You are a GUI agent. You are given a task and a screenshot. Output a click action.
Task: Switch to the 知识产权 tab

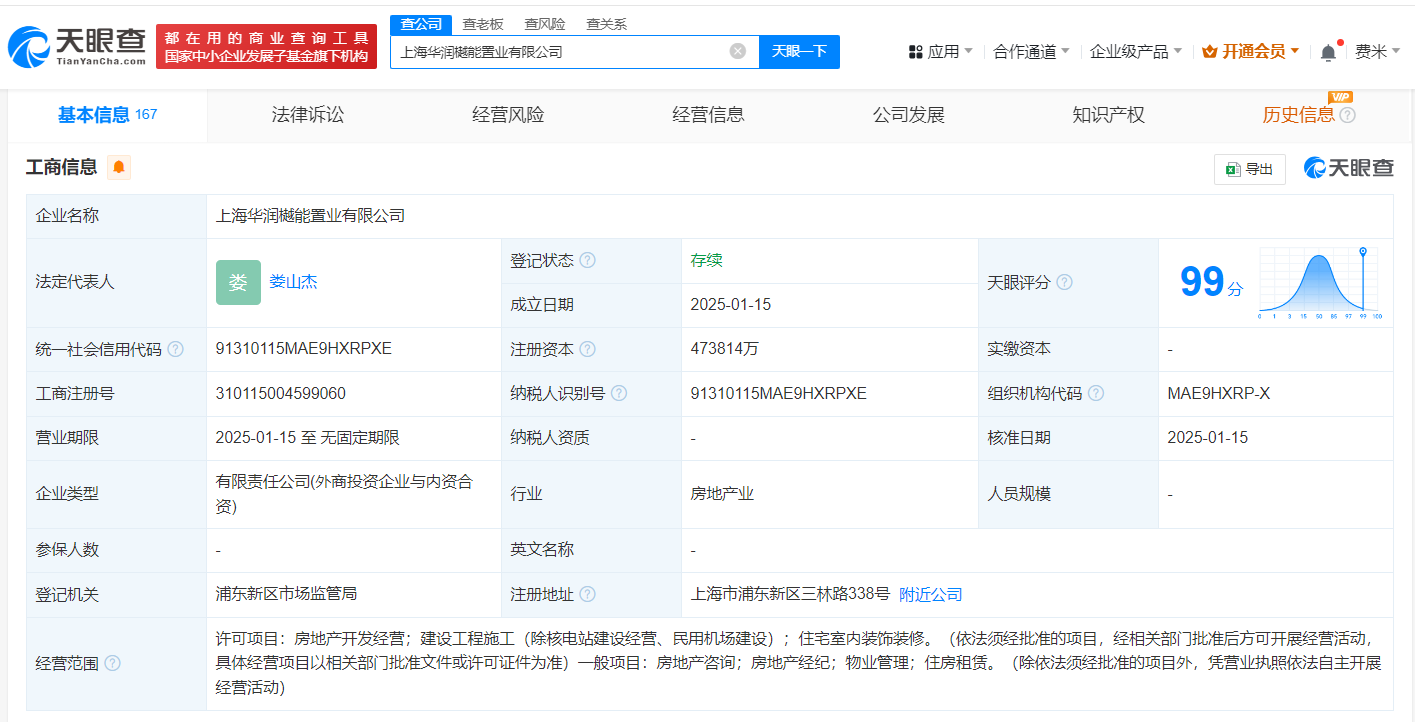(1108, 115)
